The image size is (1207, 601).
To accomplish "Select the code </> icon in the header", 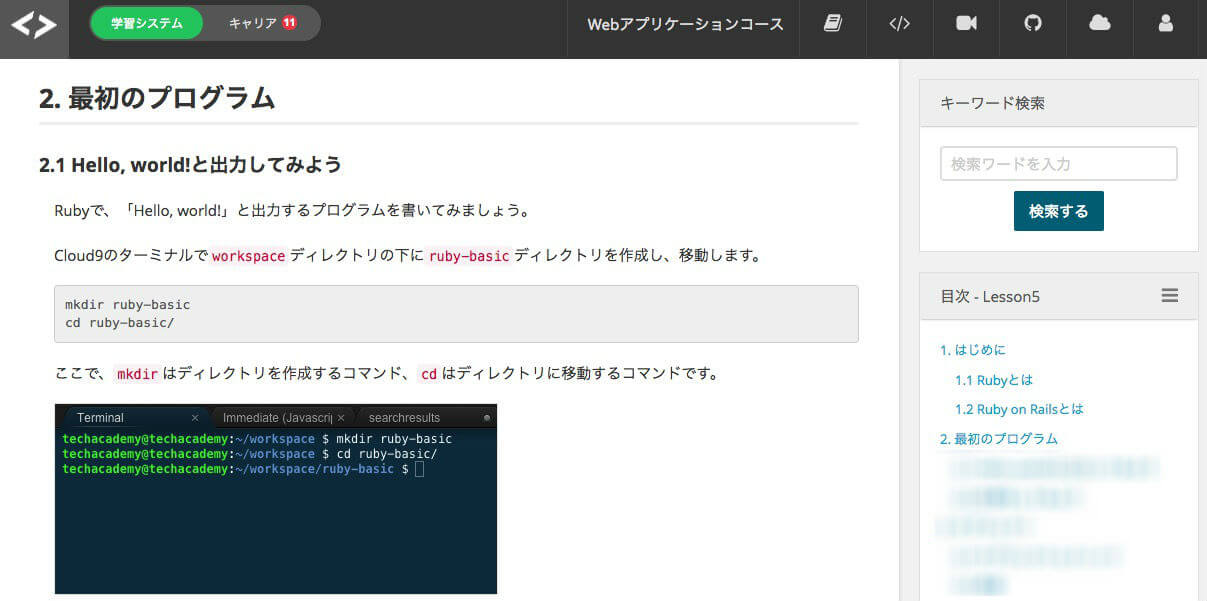I will [x=899, y=24].
